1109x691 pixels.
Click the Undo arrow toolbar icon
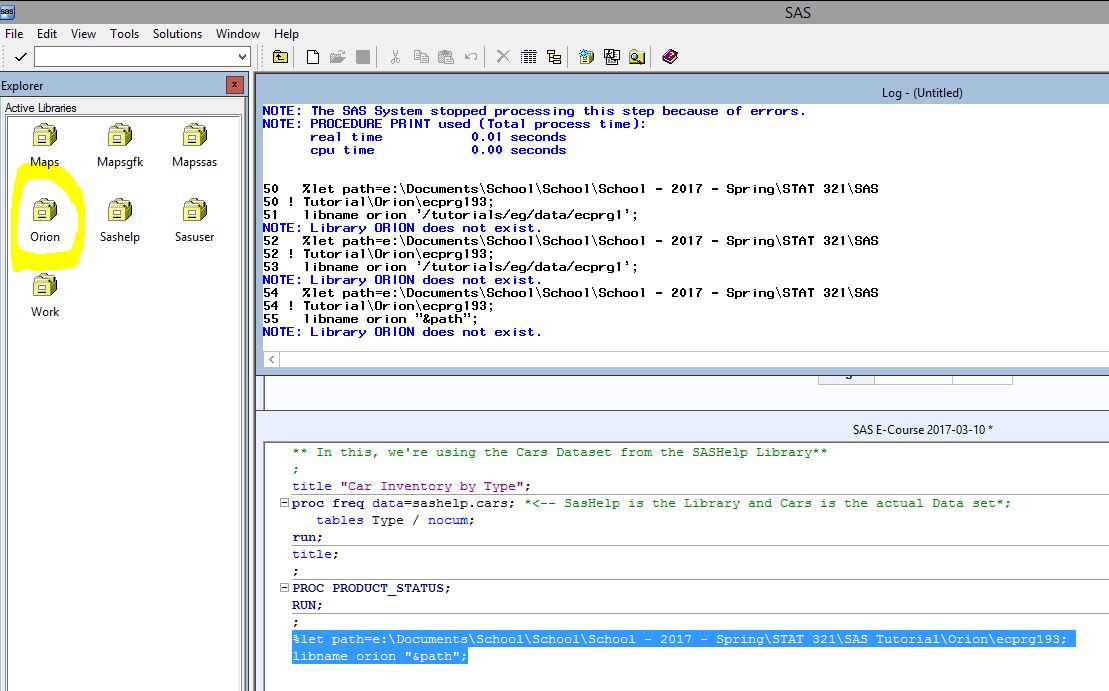click(x=469, y=57)
